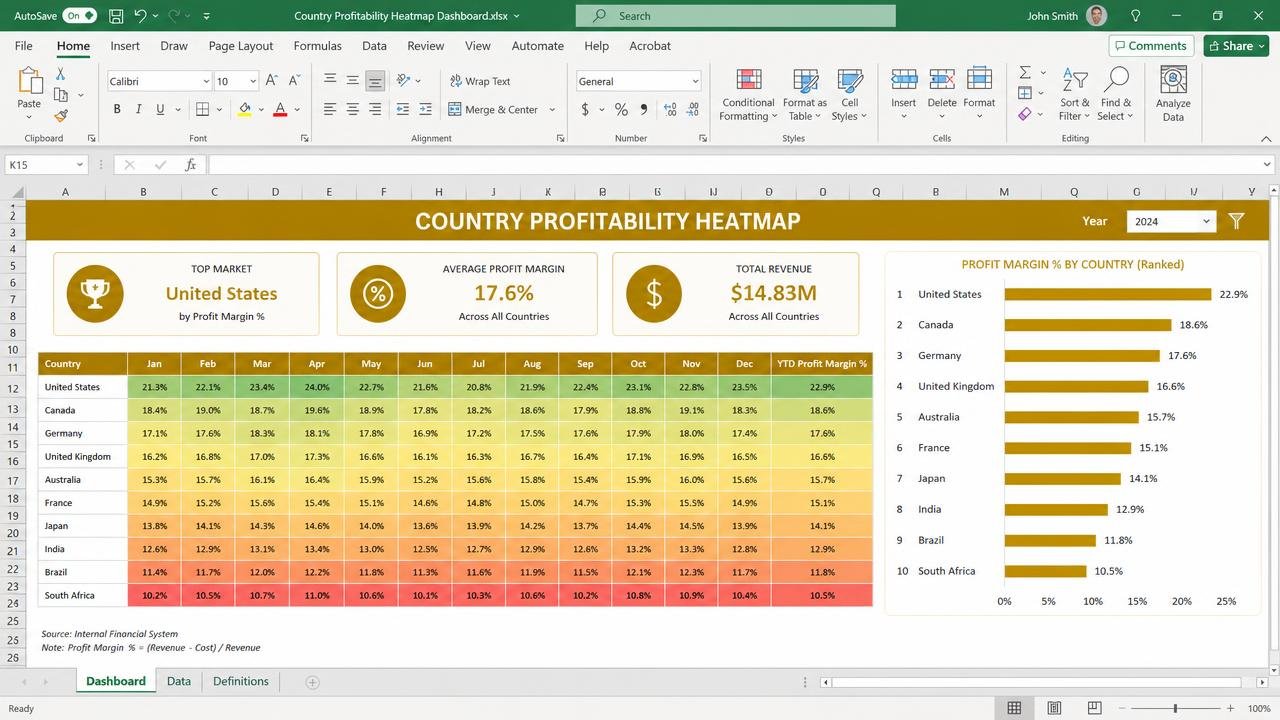Toggle Bottom Align alignment
Viewport: 1280px width, 720px height.
(375, 81)
